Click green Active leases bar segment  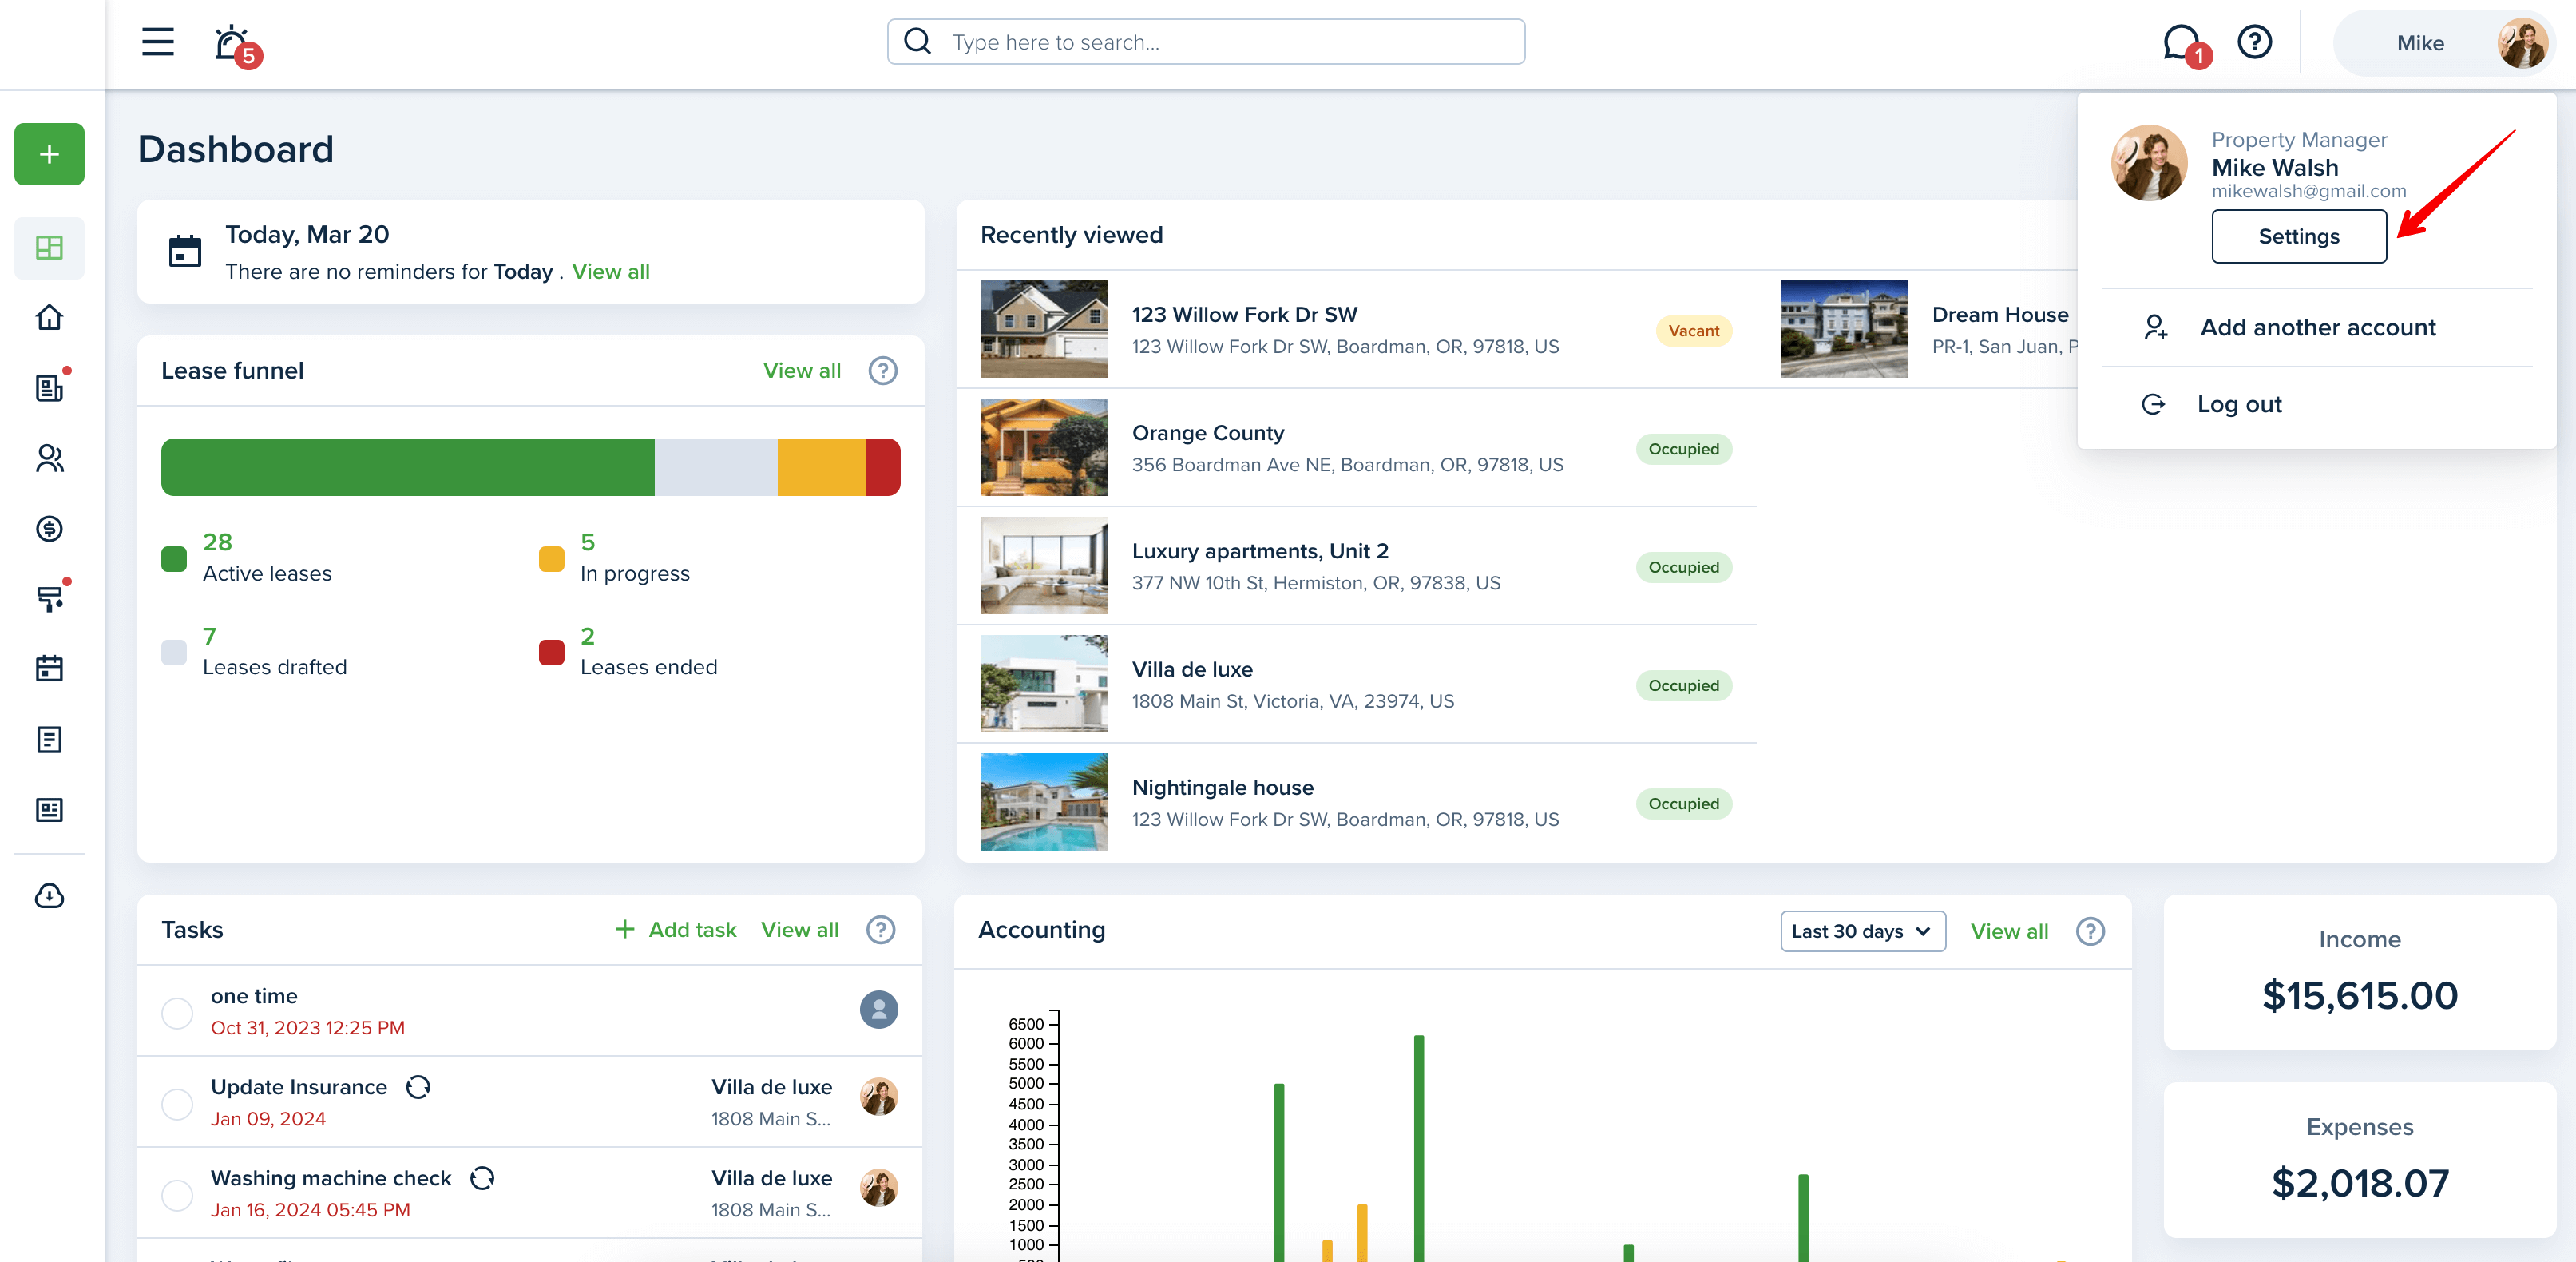tap(408, 467)
